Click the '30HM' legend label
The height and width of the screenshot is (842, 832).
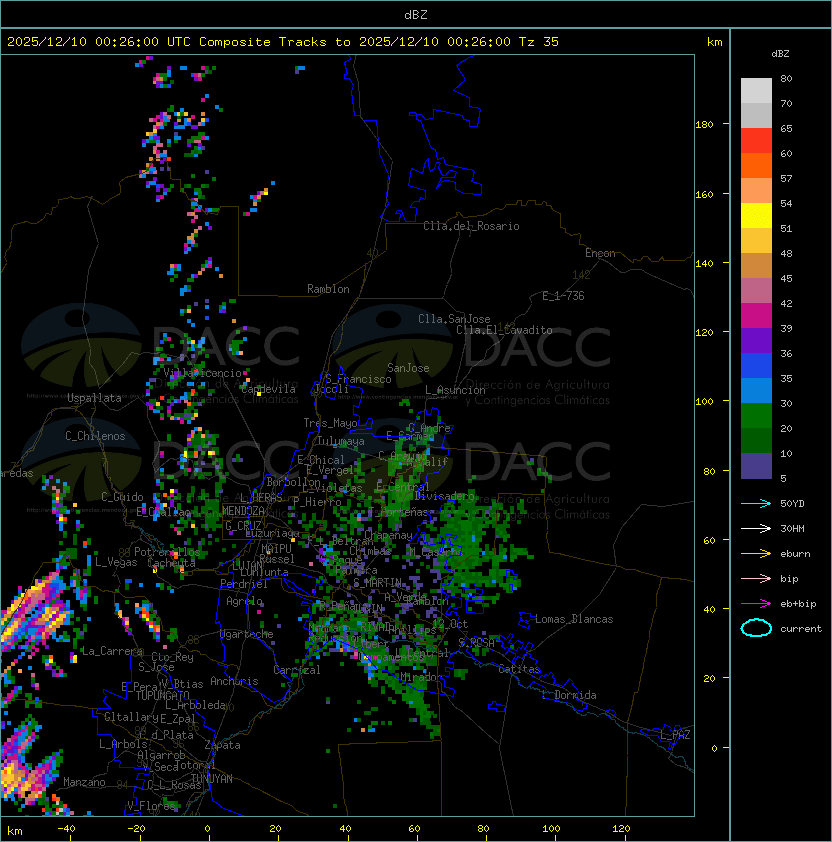click(x=792, y=528)
